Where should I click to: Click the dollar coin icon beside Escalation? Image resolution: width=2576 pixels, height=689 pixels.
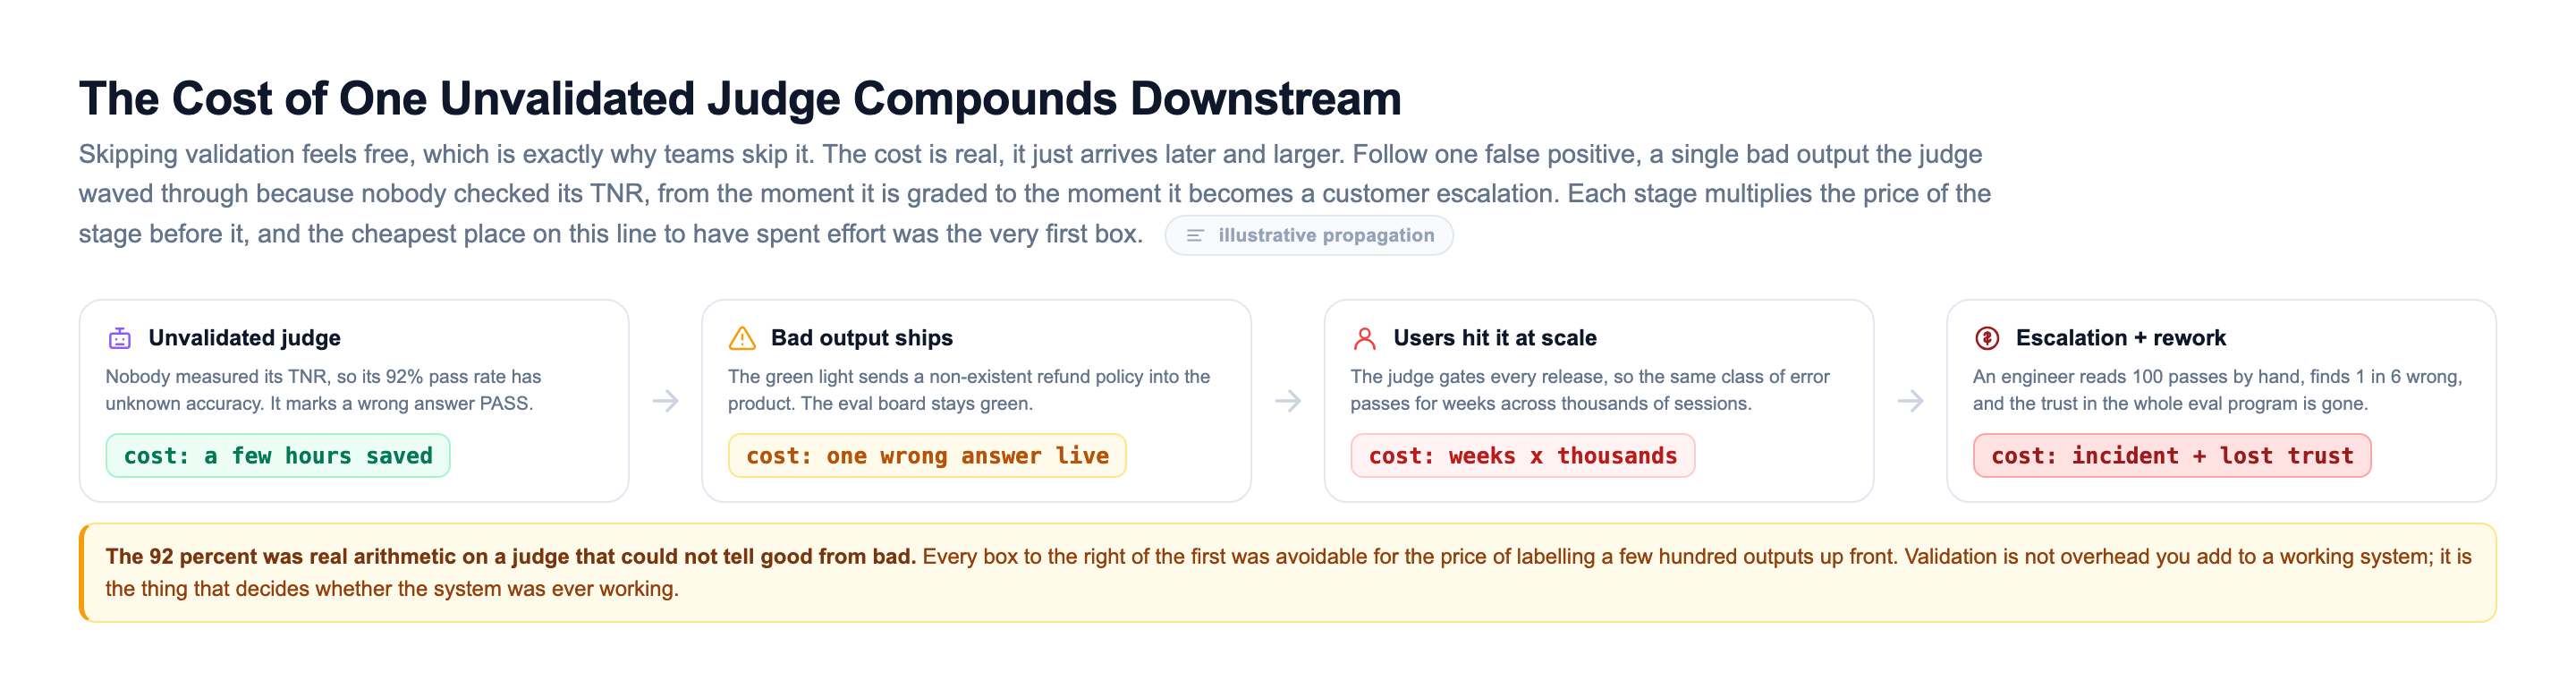coord(1987,338)
